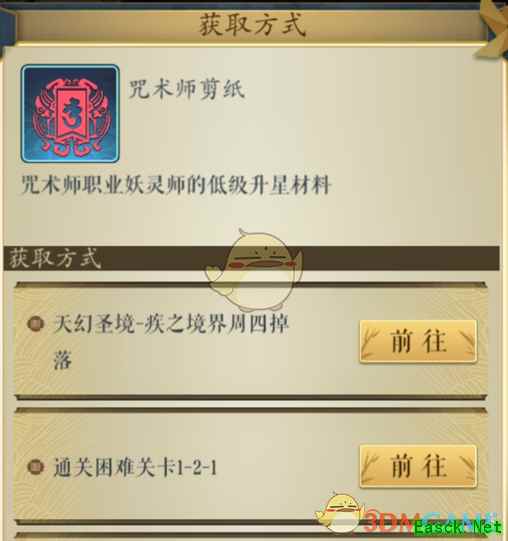Select the round bullet beside 天幻圣境 entry
The image size is (508, 541).
tap(35, 324)
